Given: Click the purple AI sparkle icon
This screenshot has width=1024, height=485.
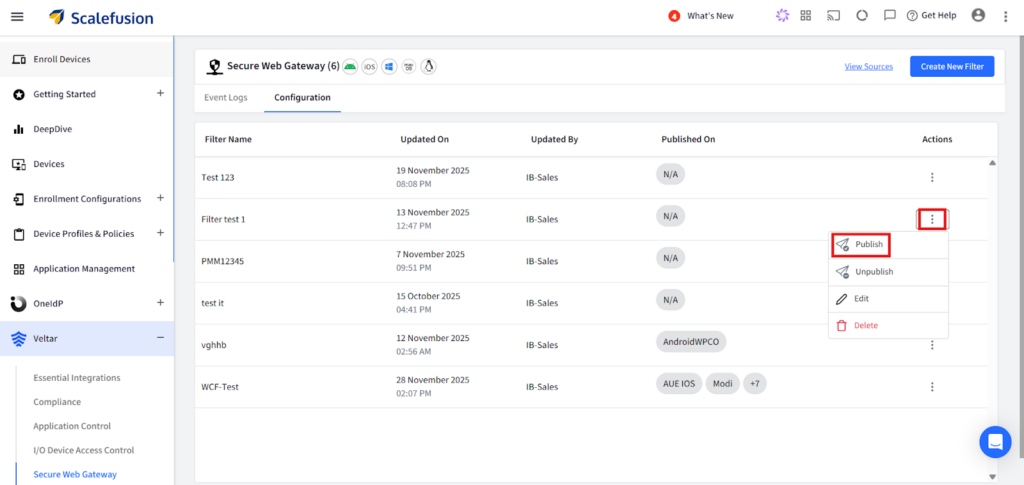Looking at the screenshot, I should click(782, 16).
